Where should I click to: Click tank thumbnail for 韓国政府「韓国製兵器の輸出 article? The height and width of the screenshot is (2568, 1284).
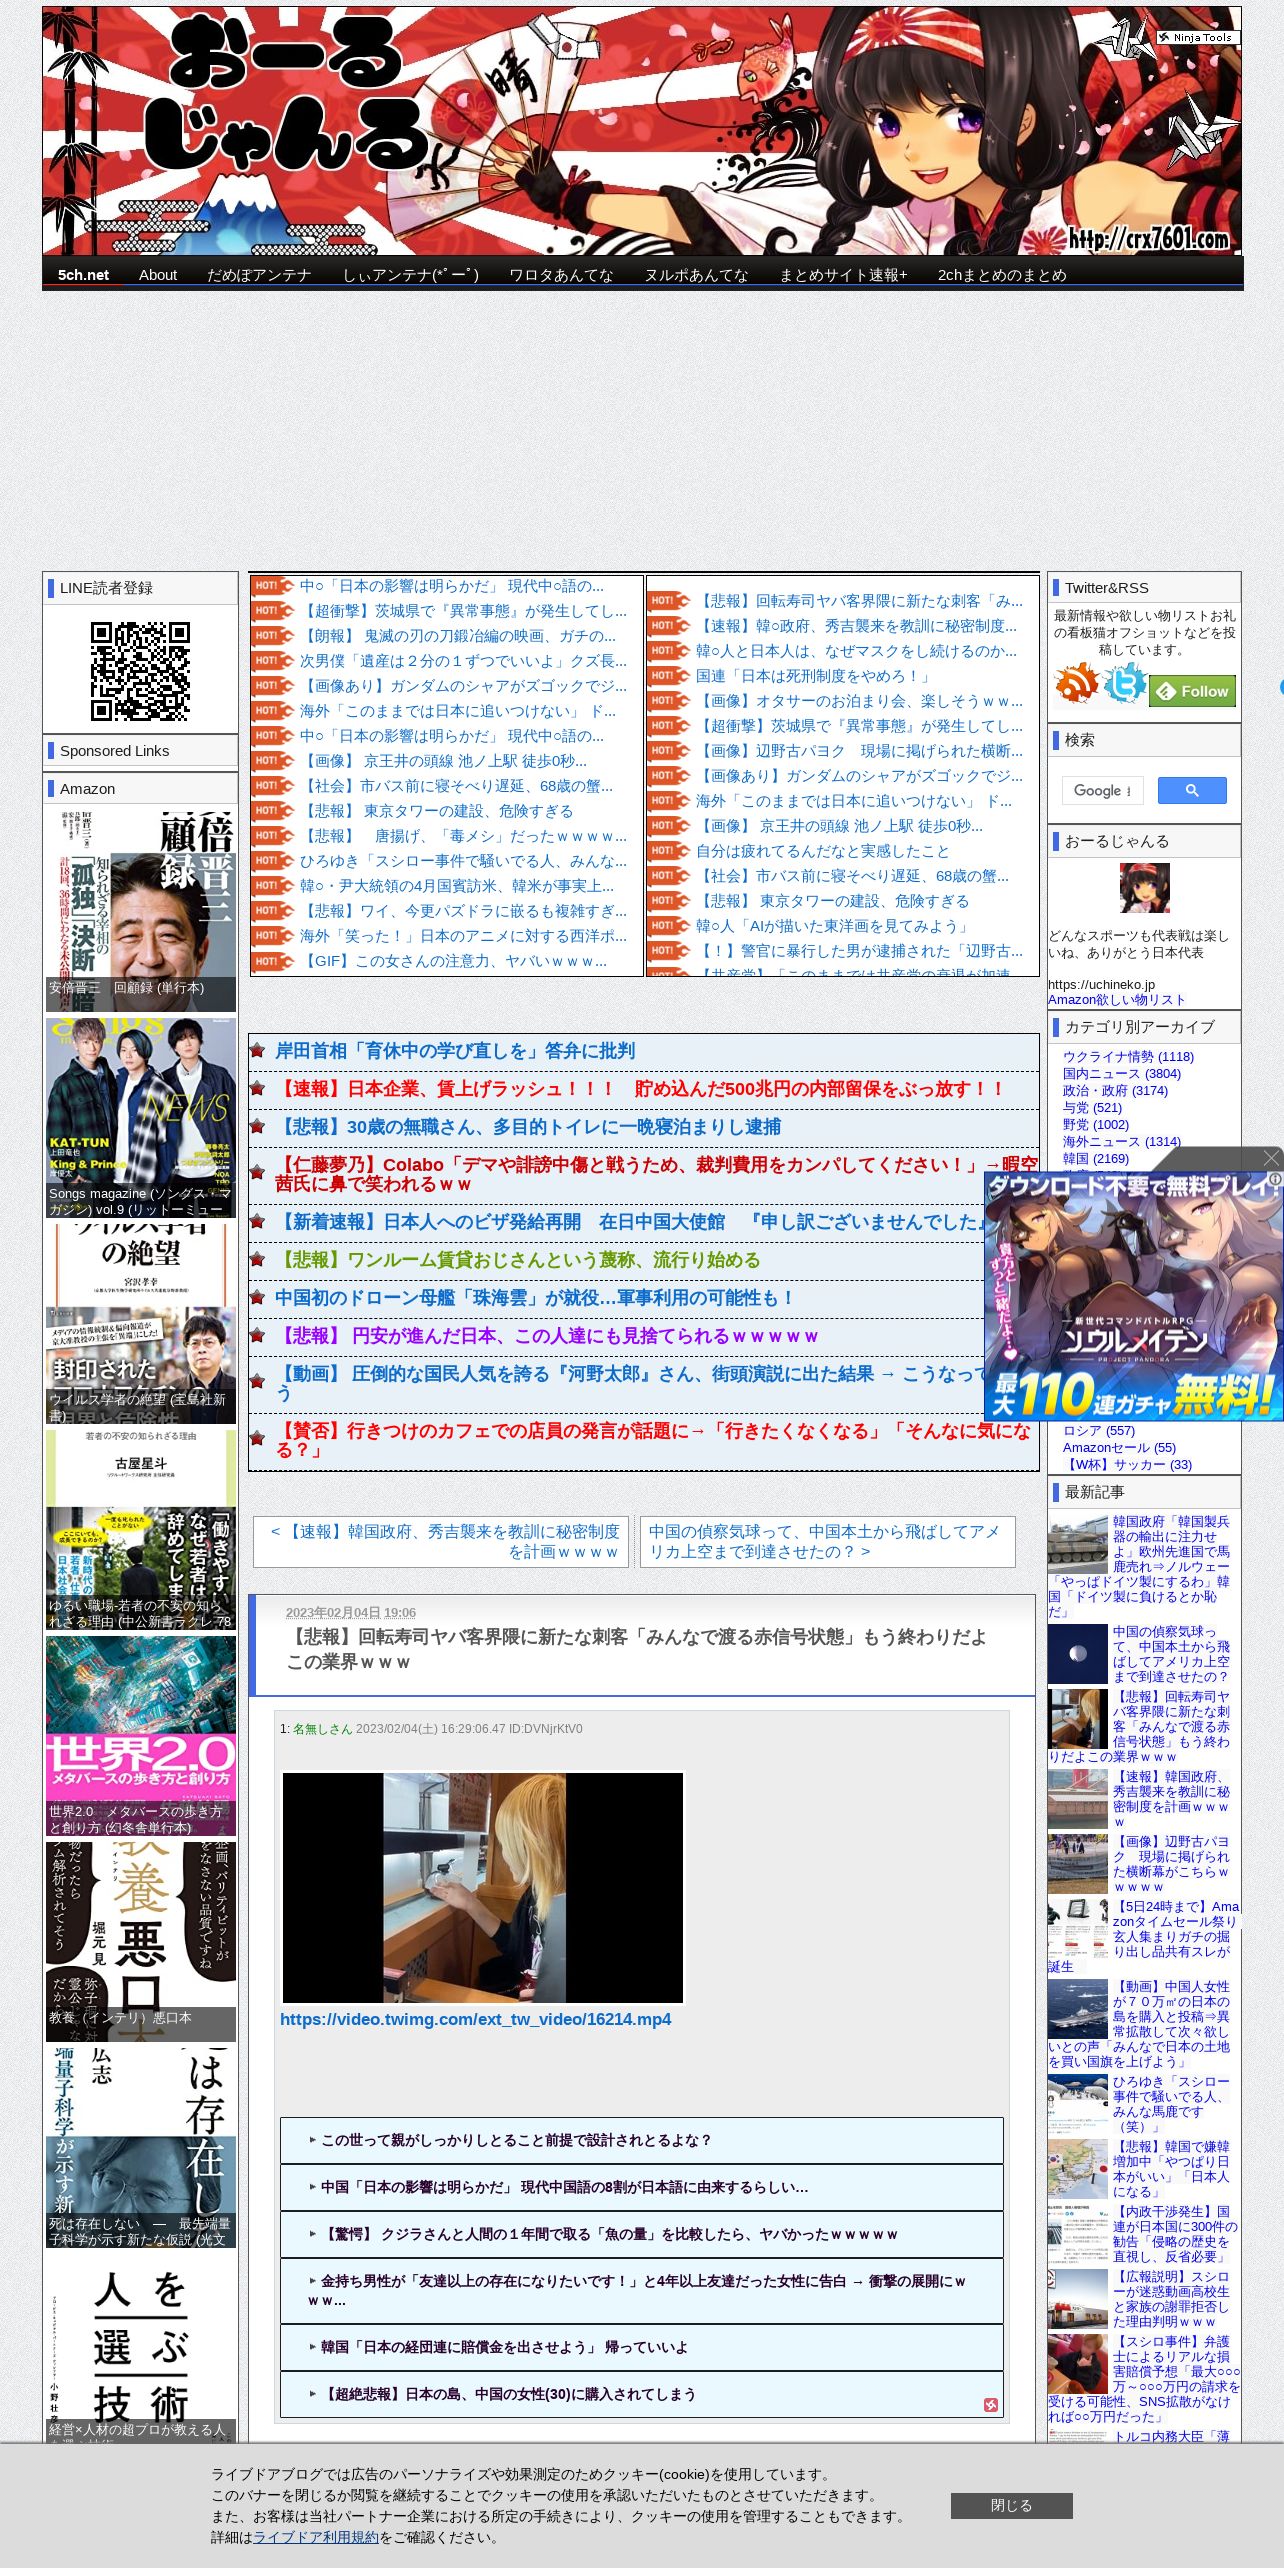tap(1078, 1544)
